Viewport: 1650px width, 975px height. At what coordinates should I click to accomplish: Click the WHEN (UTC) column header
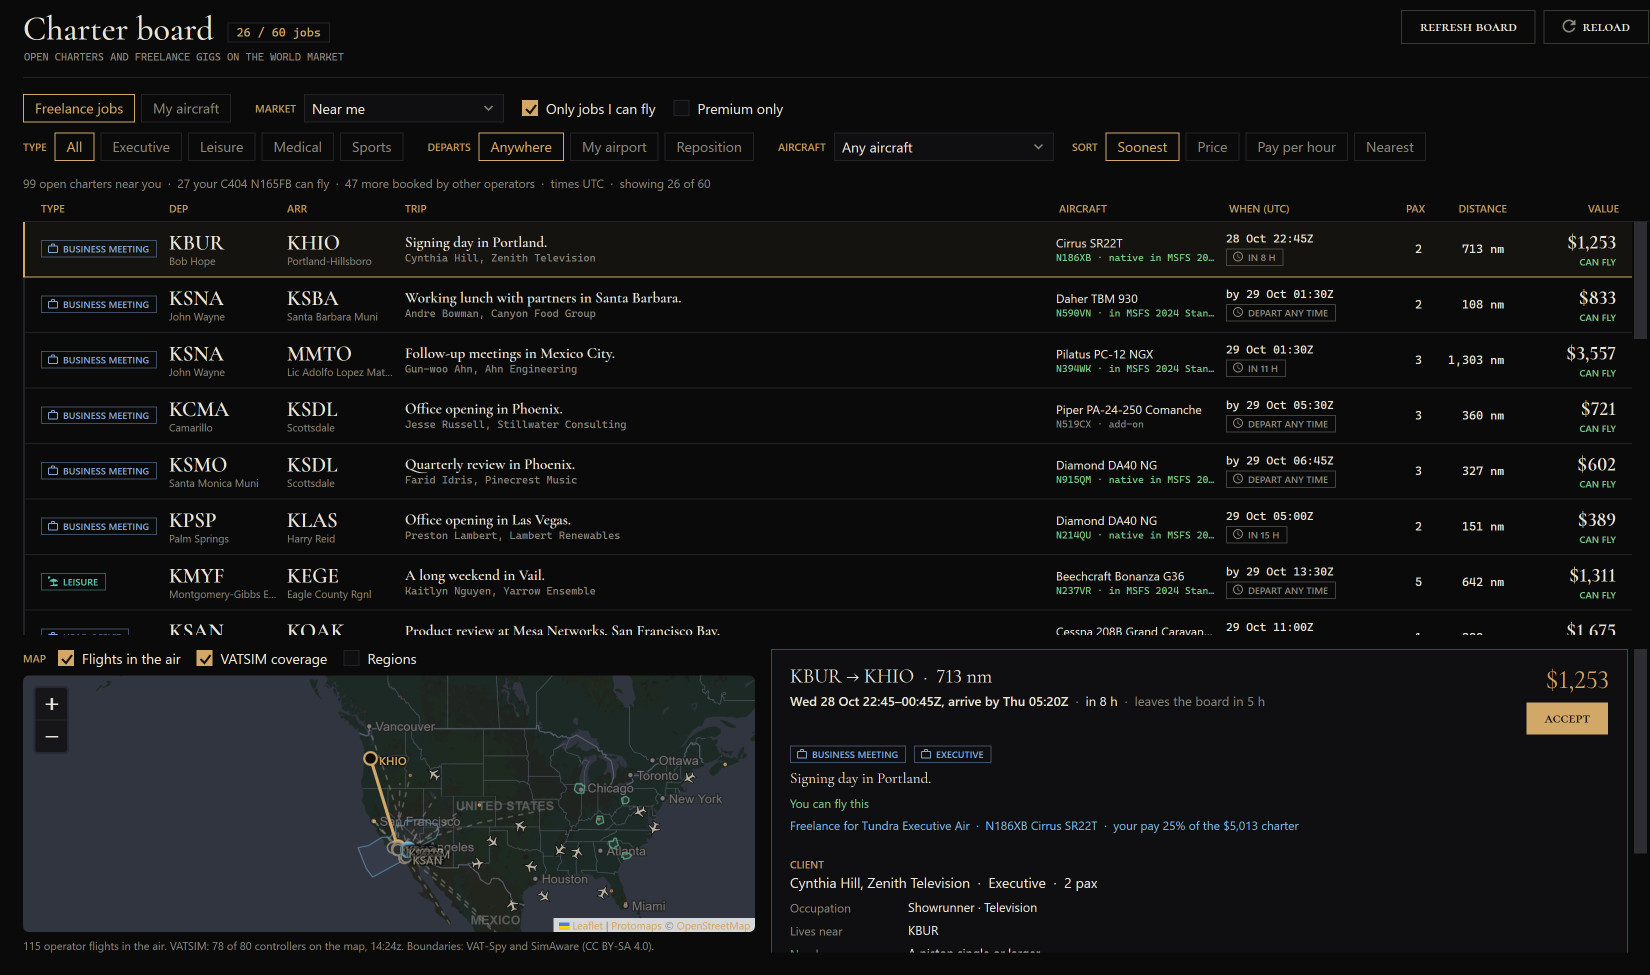pos(1259,209)
